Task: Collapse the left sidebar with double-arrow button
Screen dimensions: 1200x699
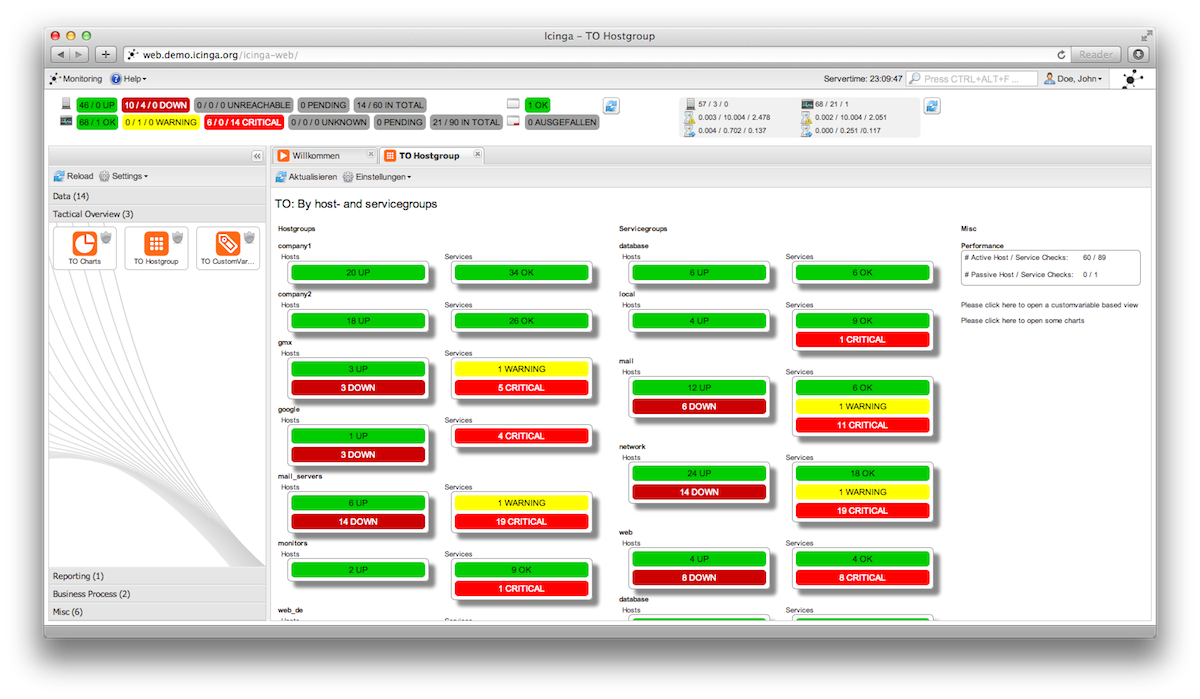Action: coord(257,156)
